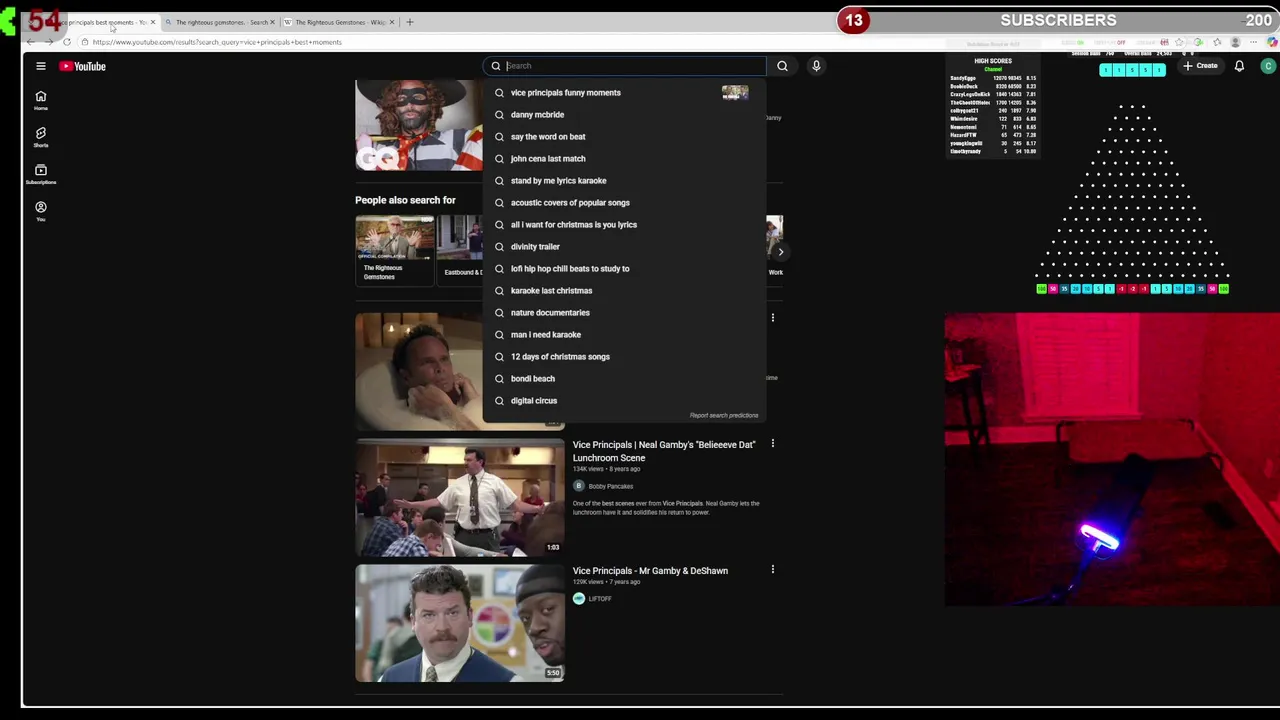Image resolution: width=1280 pixels, height=720 pixels.
Task: Choose suggestion say the word on beat
Action: (x=625, y=136)
